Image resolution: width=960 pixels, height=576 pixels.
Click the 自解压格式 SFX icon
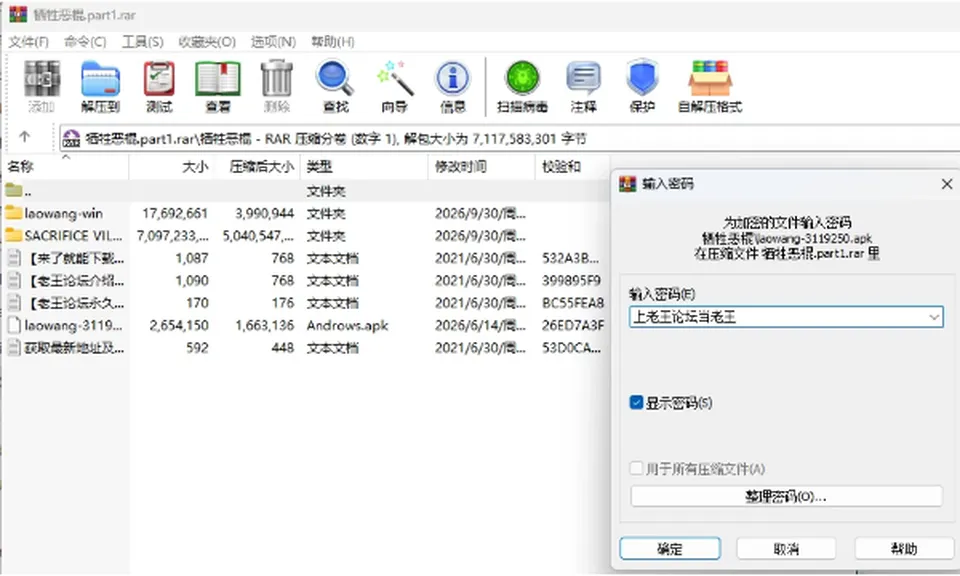click(710, 79)
